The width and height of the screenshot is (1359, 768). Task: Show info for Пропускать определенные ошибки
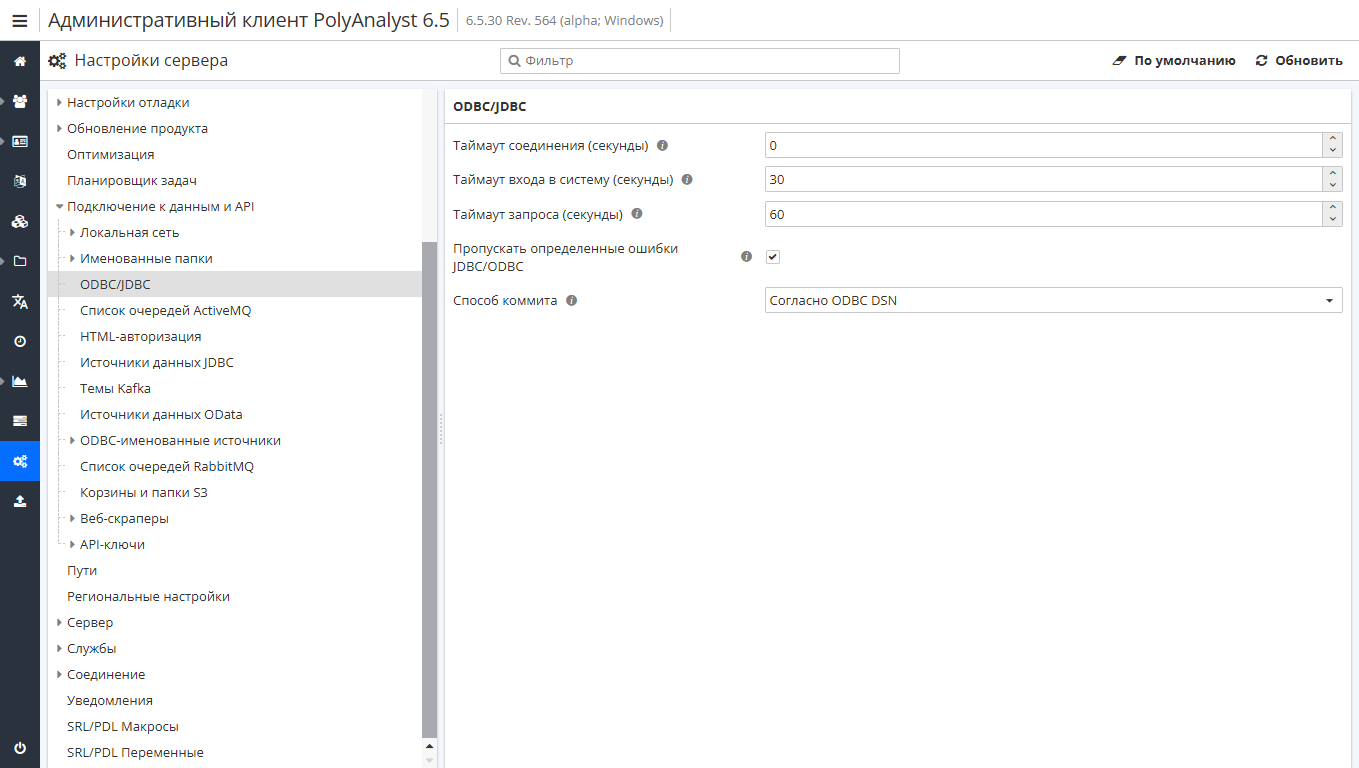tap(746, 257)
